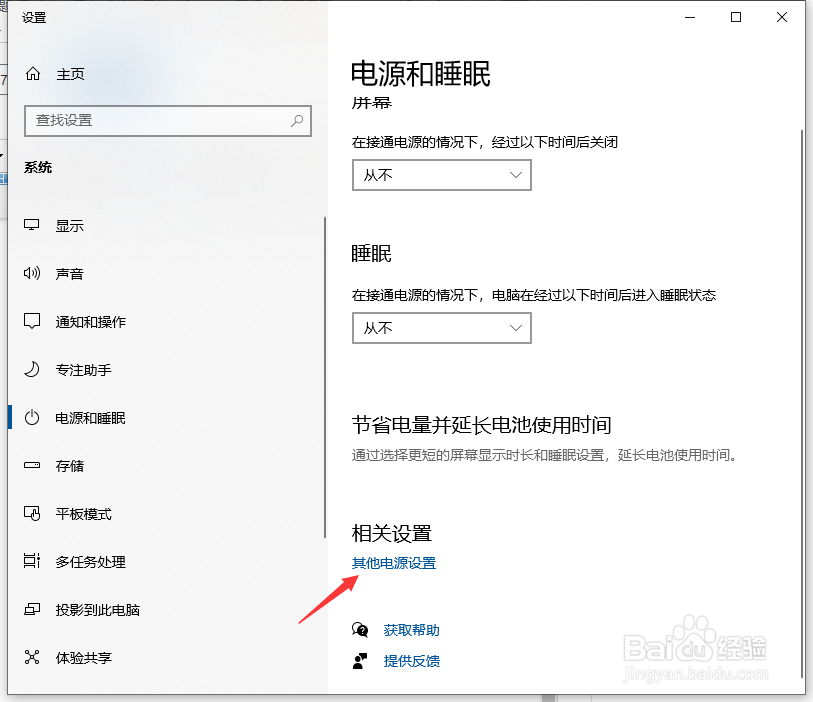The width and height of the screenshot is (813, 702).
Task: Focus the 查找设置 search field
Action: (167, 121)
